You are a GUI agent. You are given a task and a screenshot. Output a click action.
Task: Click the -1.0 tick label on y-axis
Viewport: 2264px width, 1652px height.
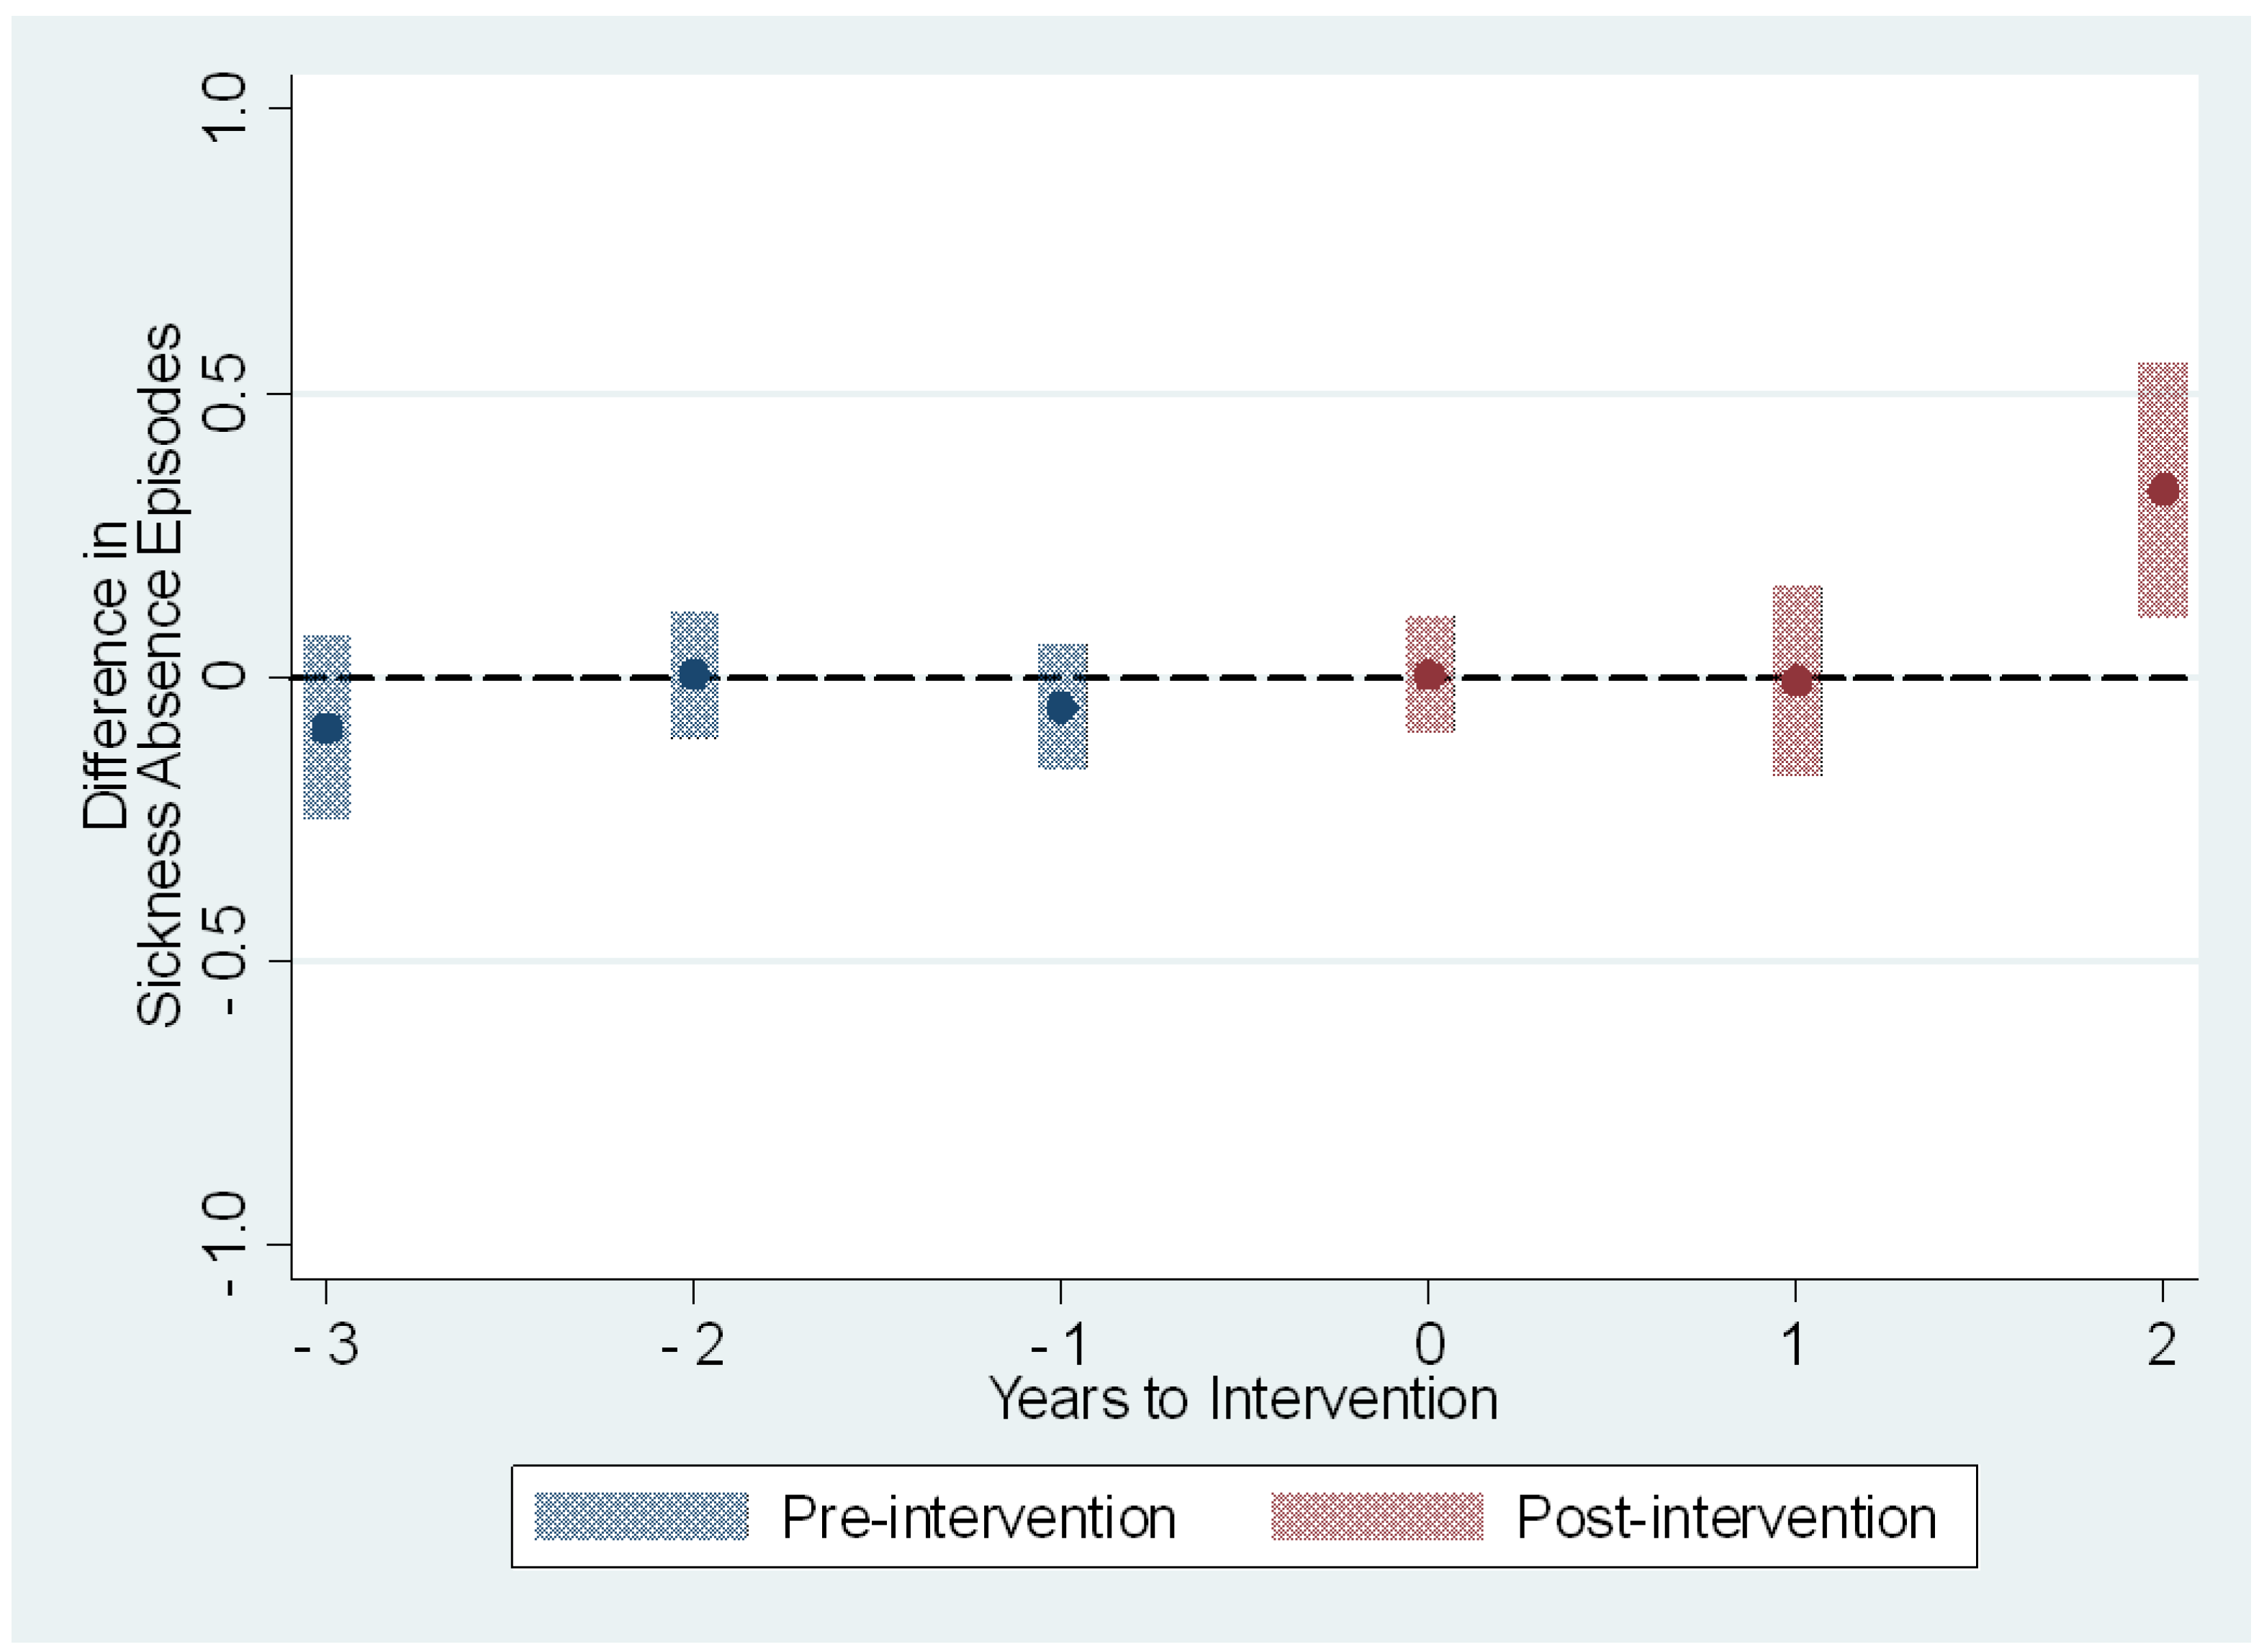(x=226, y=1245)
